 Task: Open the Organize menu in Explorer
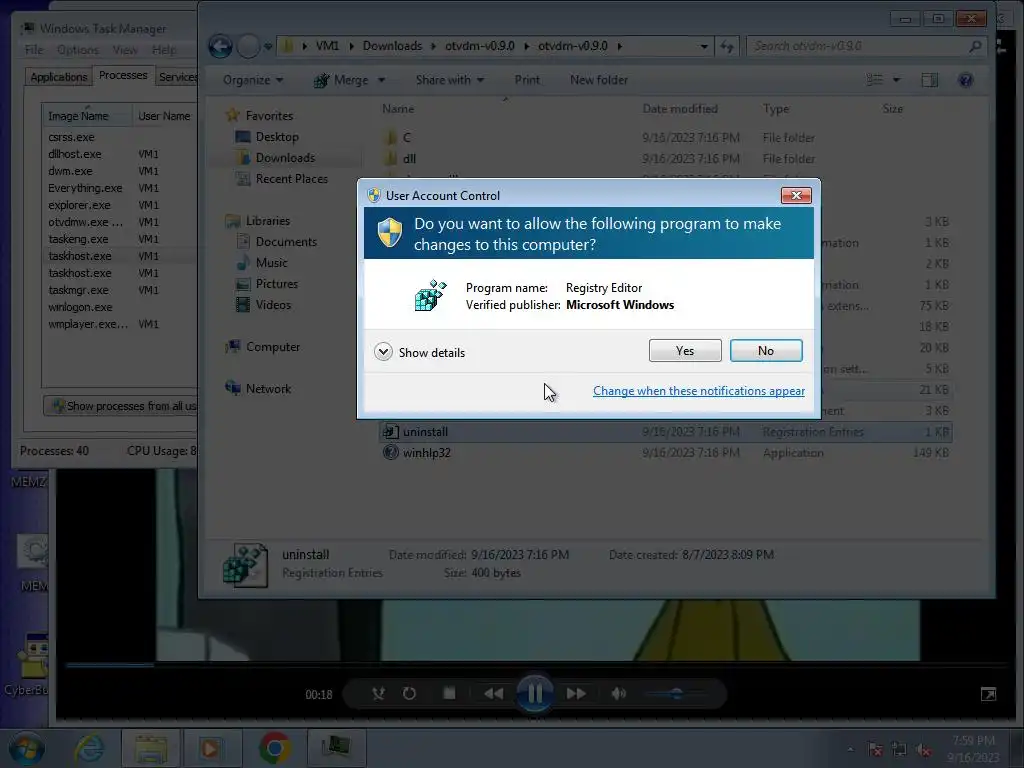pyautogui.click(x=253, y=80)
